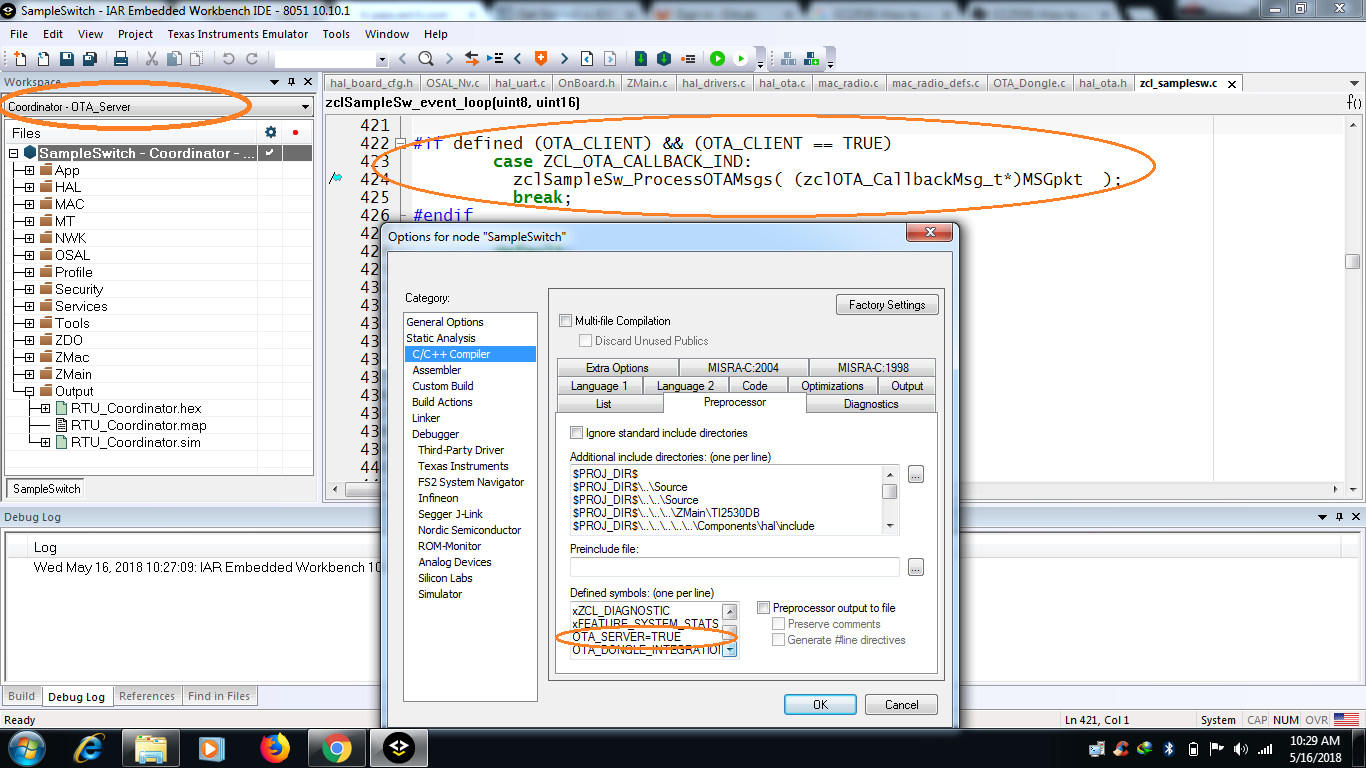The width and height of the screenshot is (1366, 768).
Task: Select Texas Instruments in the Category list
Action: (463, 466)
